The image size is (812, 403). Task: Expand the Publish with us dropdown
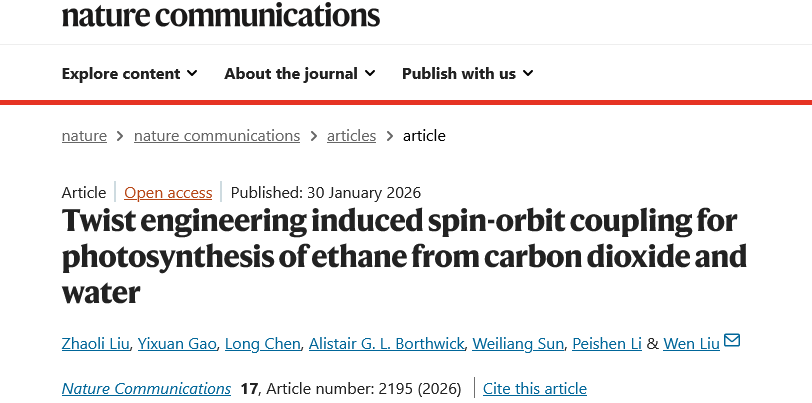[x=468, y=74]
